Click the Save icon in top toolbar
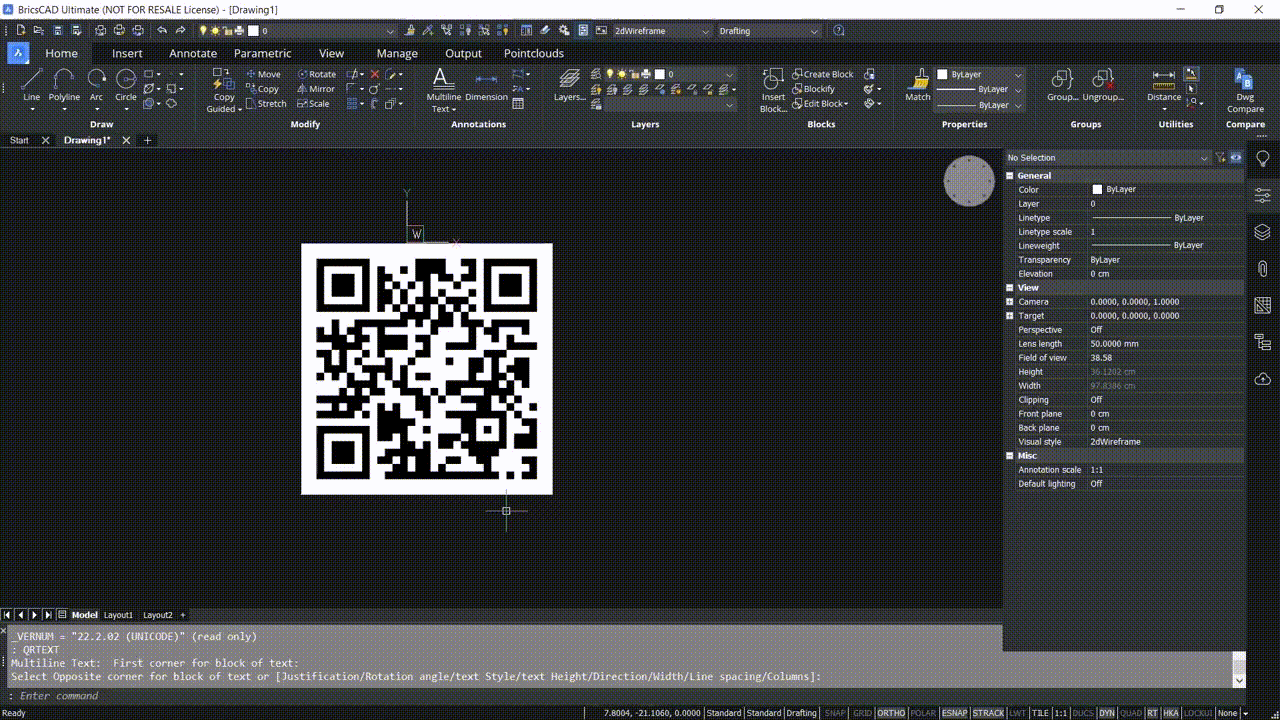The height and width of the screenshot is (720, 1280). pyautogui.click(x=59, y=31)
